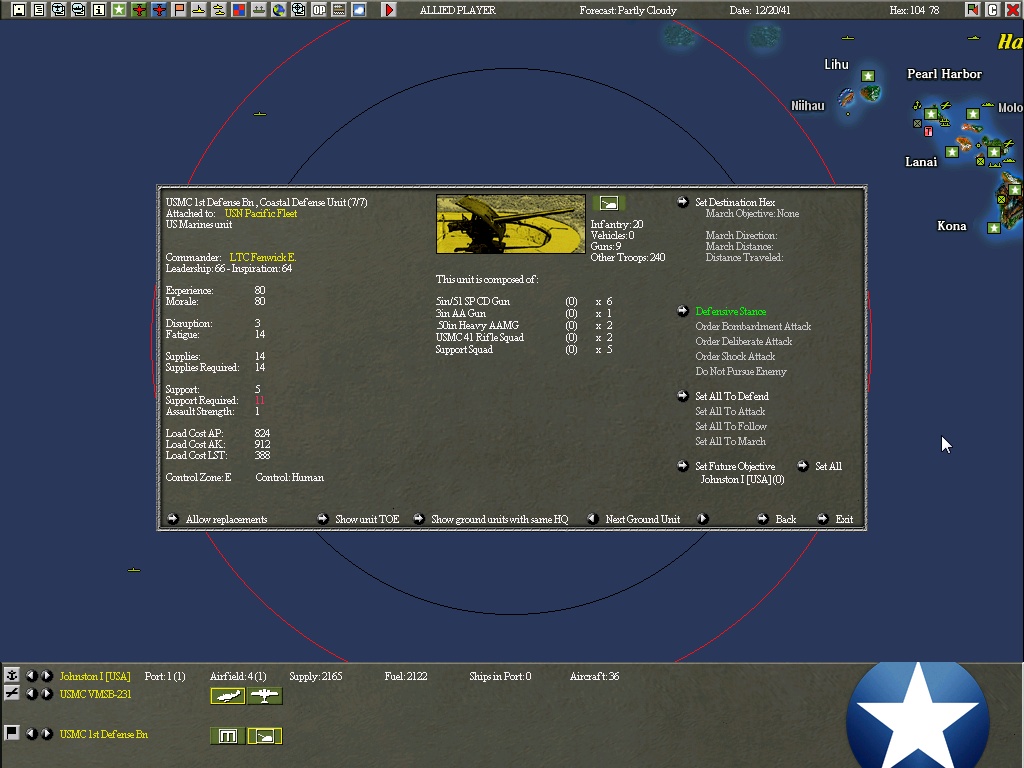The image size is (1024, 768).
Task: Exit the unit information dialog
Action: pyautogui.click(x=844, y=519)
